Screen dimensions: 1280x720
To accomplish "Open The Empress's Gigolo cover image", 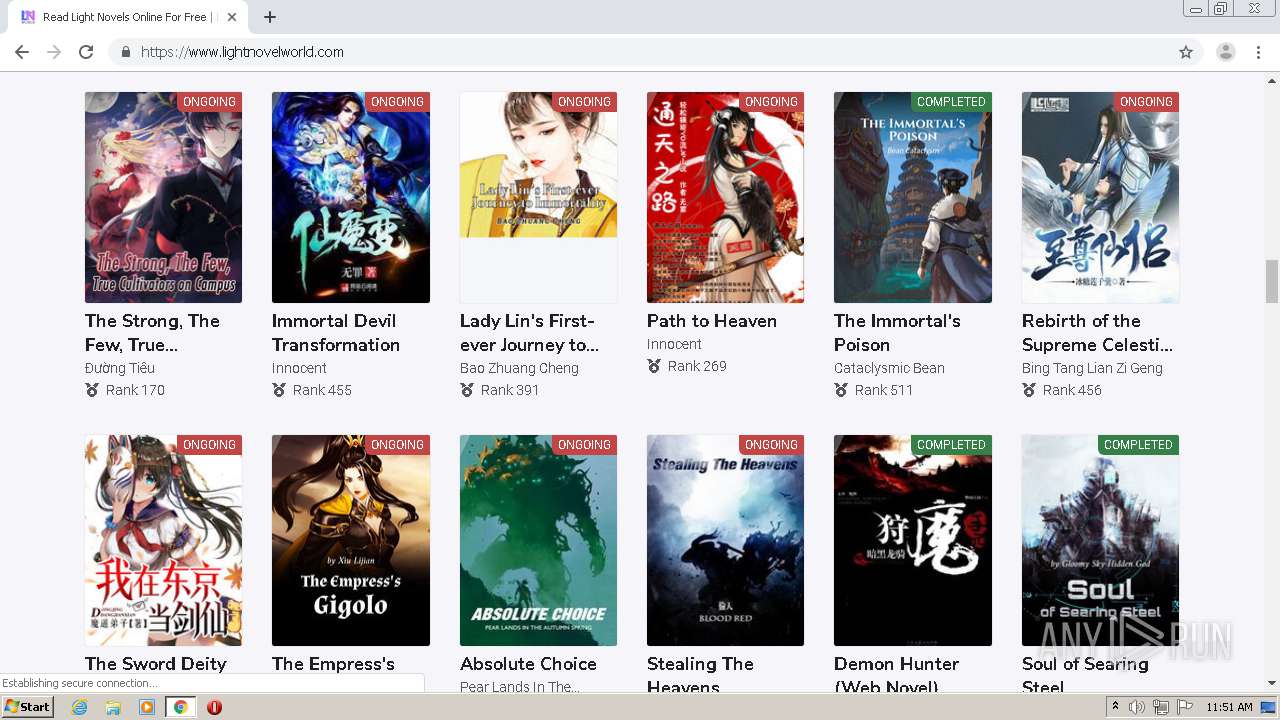I will click(x=351, y=540).
